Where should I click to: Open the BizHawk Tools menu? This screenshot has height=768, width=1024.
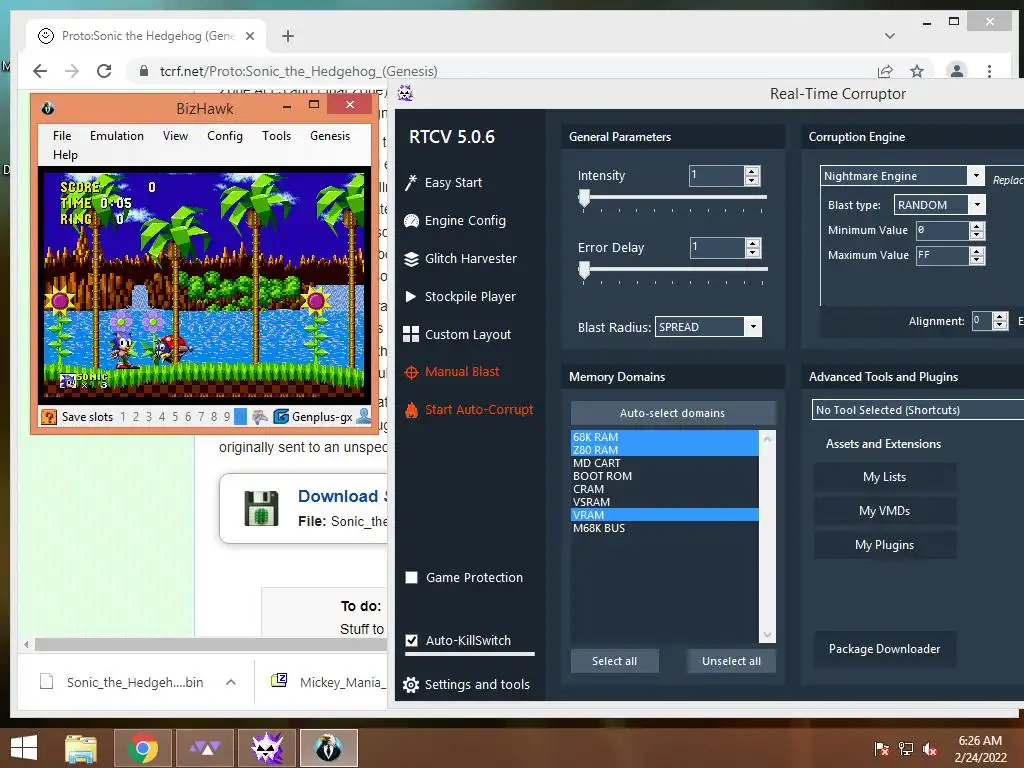click(x=276, y=136)
